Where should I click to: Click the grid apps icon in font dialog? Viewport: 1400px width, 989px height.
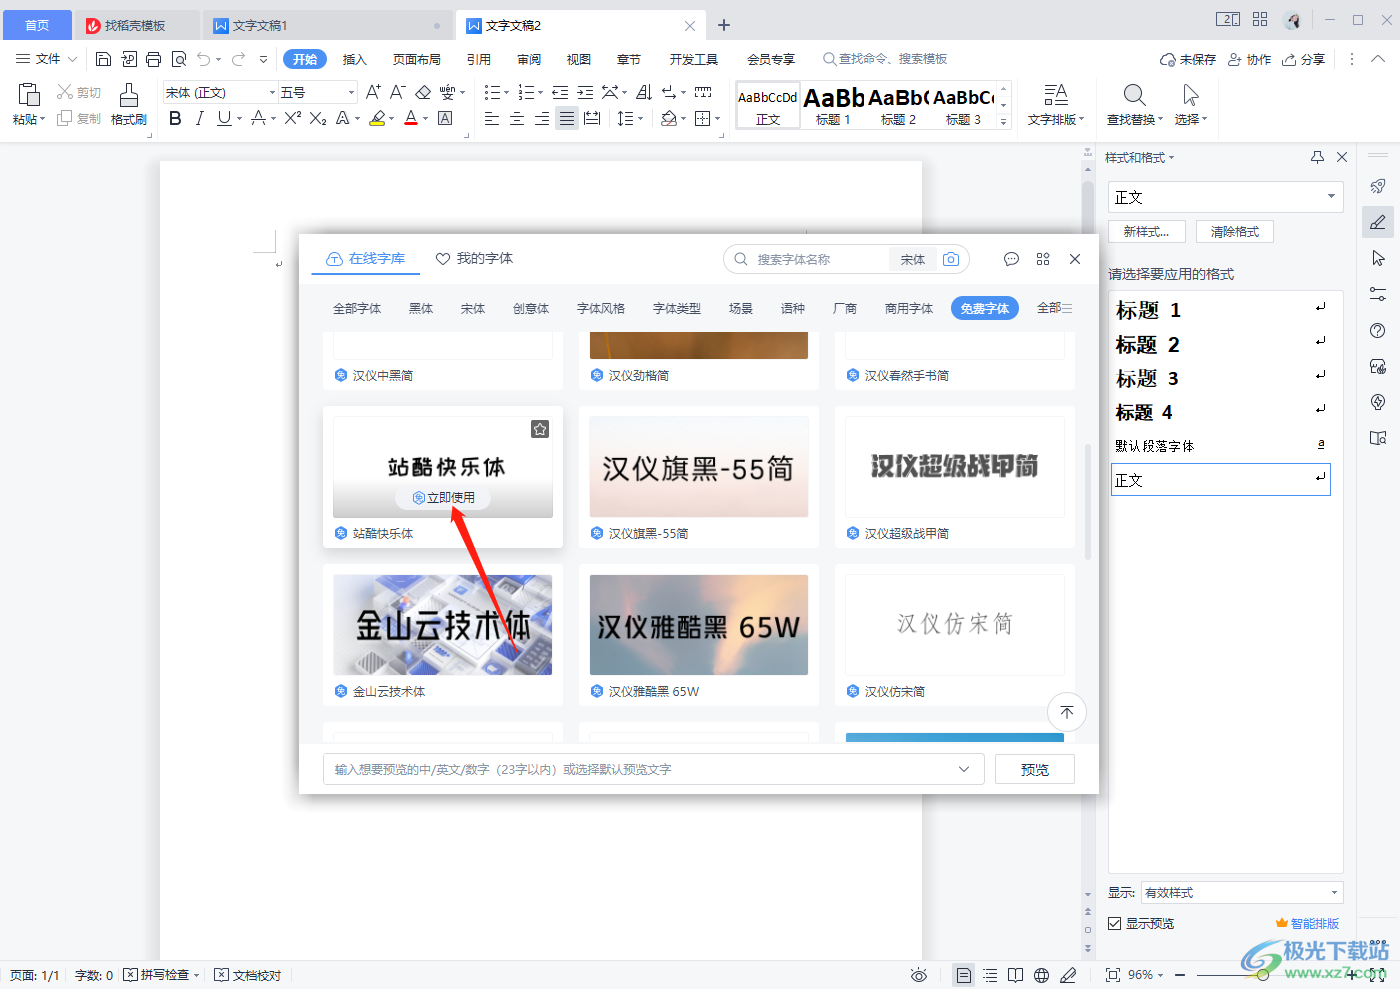coord(1043,259)
